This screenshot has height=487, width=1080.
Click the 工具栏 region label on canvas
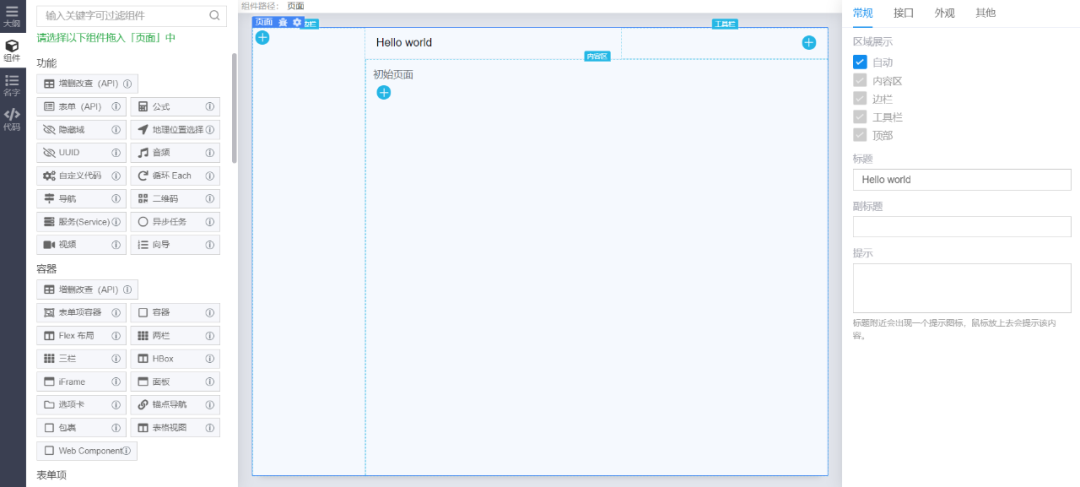[725, 24]
